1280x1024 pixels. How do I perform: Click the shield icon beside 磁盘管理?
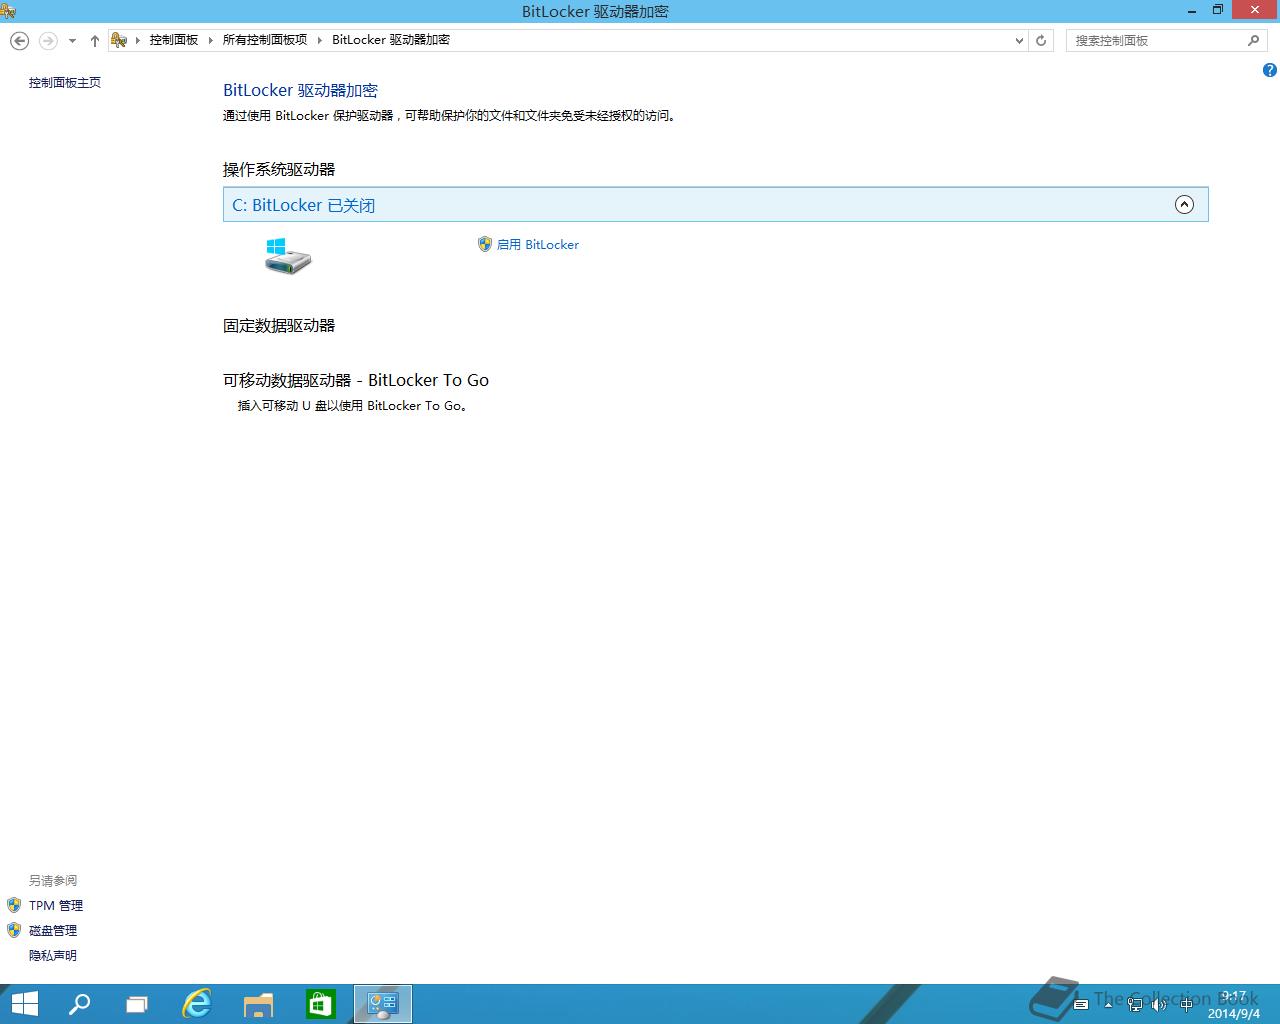[x=14, y=930]
